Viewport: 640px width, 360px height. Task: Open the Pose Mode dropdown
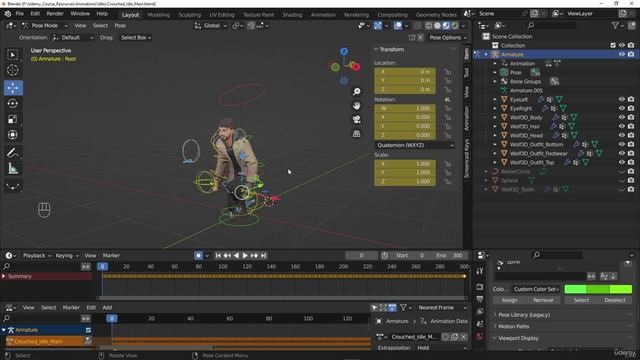[x=45, y=25]
